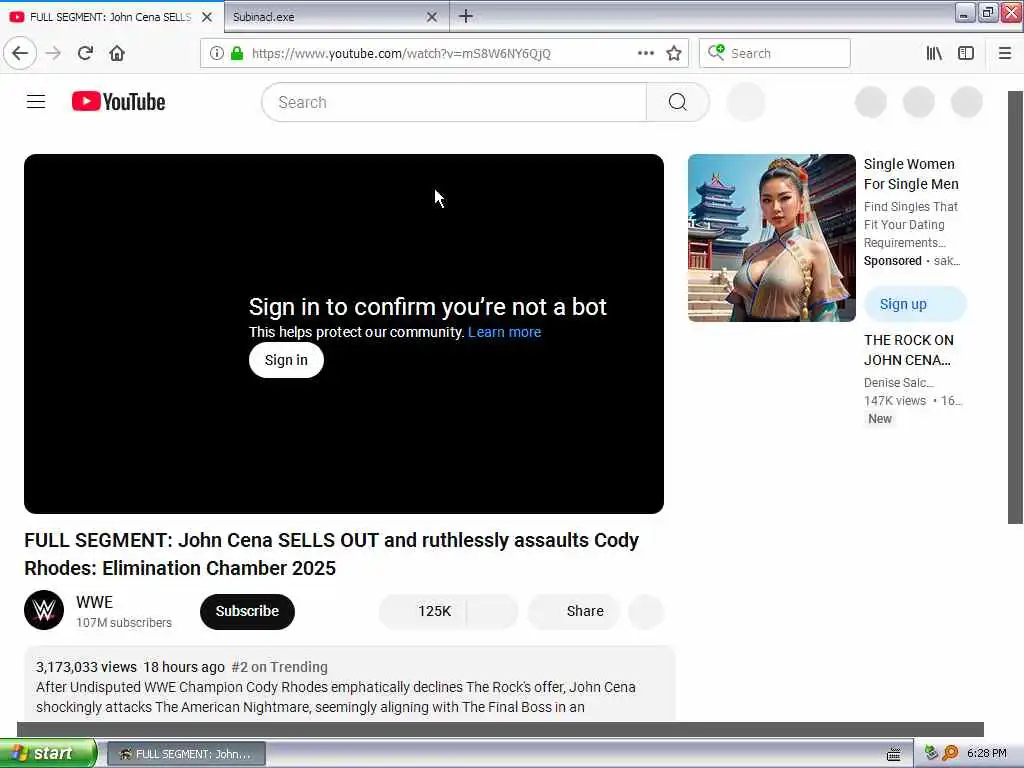Click the 107M subscribers text
Screen dimensions: 1024x768
pos(123,622)
